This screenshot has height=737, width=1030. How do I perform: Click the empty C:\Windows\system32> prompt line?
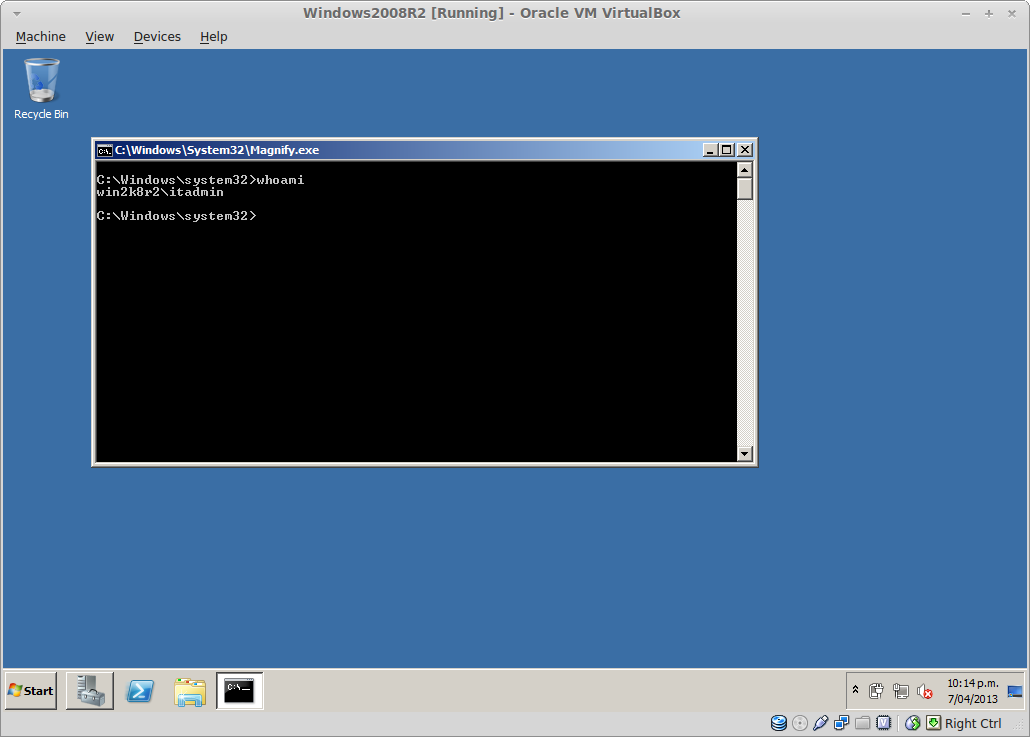tap(176, 215)
